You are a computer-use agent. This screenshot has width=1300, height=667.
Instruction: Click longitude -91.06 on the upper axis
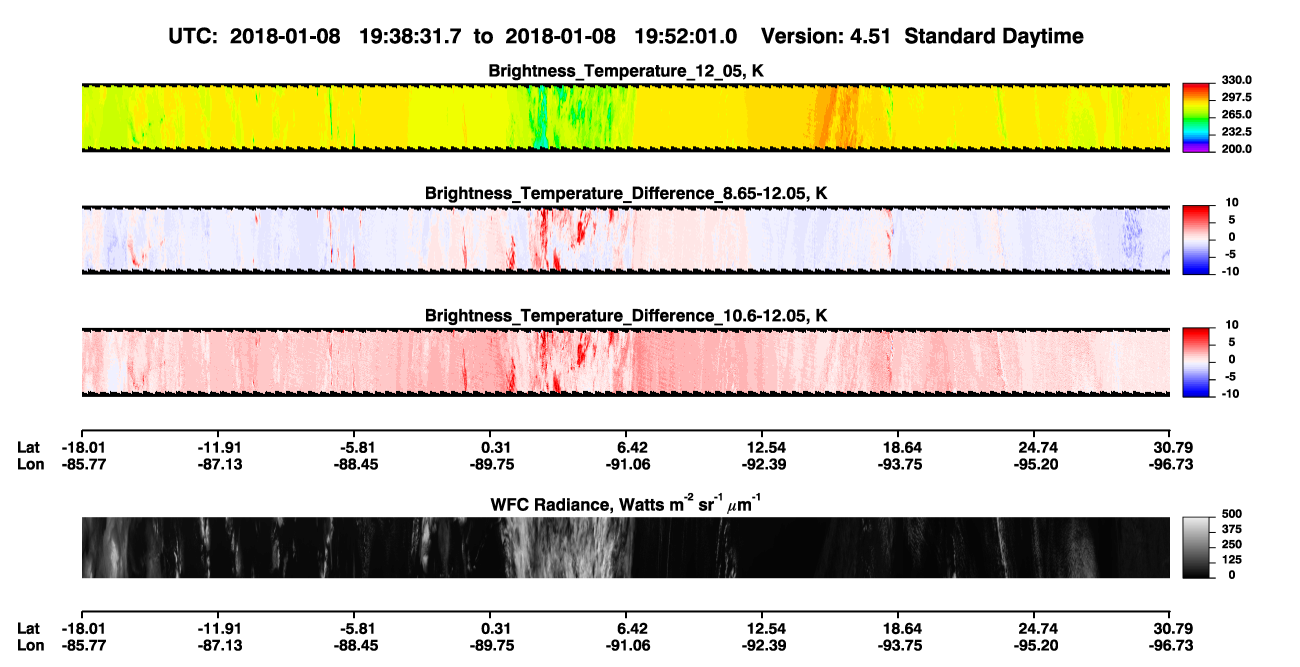coord(627,464)
